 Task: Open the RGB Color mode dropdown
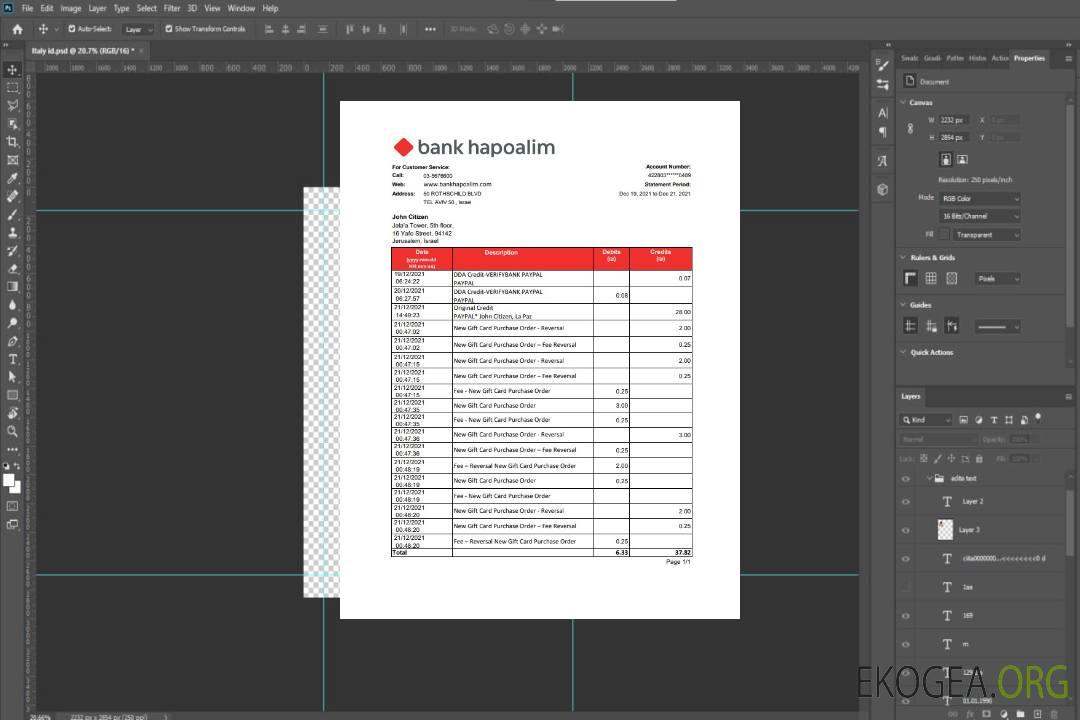(980, 198)
